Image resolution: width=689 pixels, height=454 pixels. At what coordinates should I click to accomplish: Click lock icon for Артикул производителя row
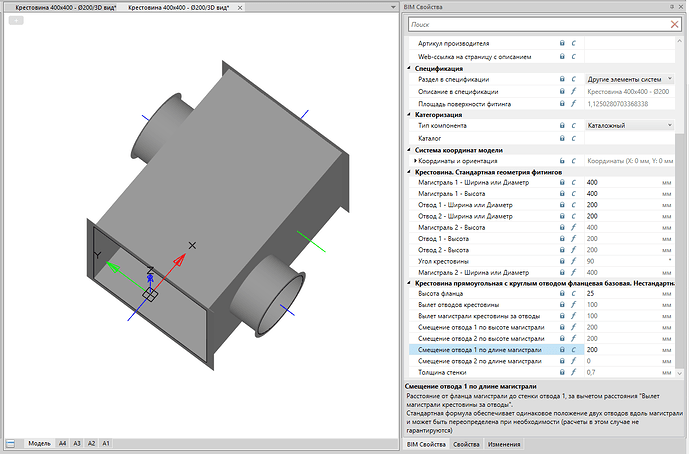click(562, 43)
